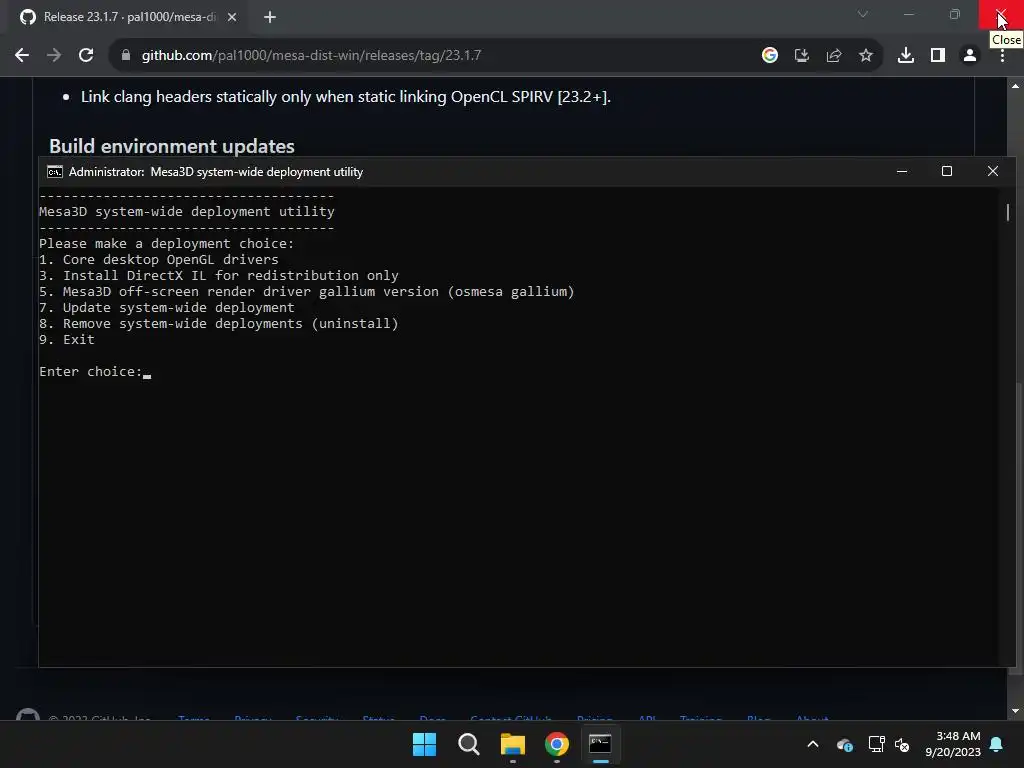Toggle Chrome side panel

point(938,56)
